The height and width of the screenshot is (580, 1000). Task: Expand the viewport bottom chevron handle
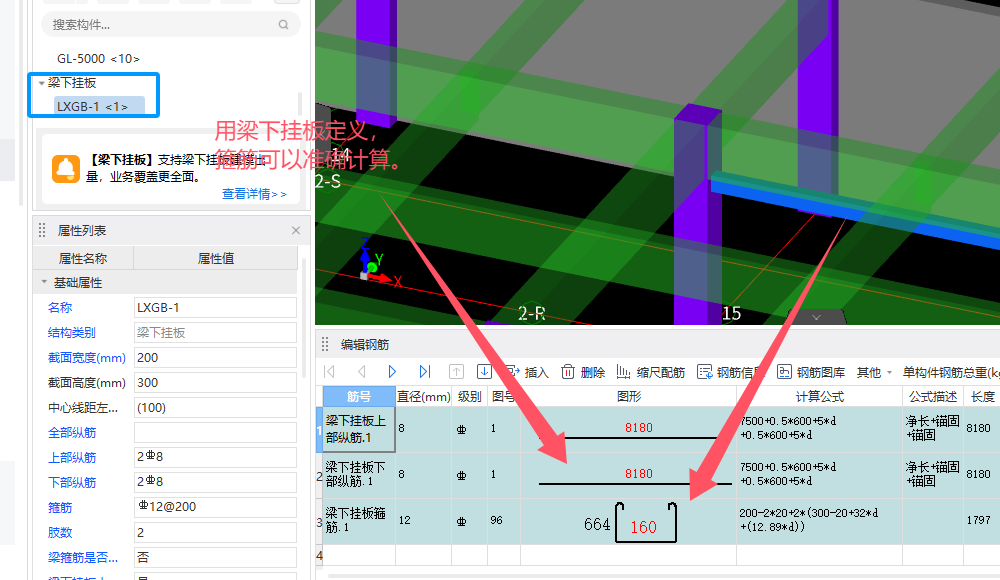(816, 316)
